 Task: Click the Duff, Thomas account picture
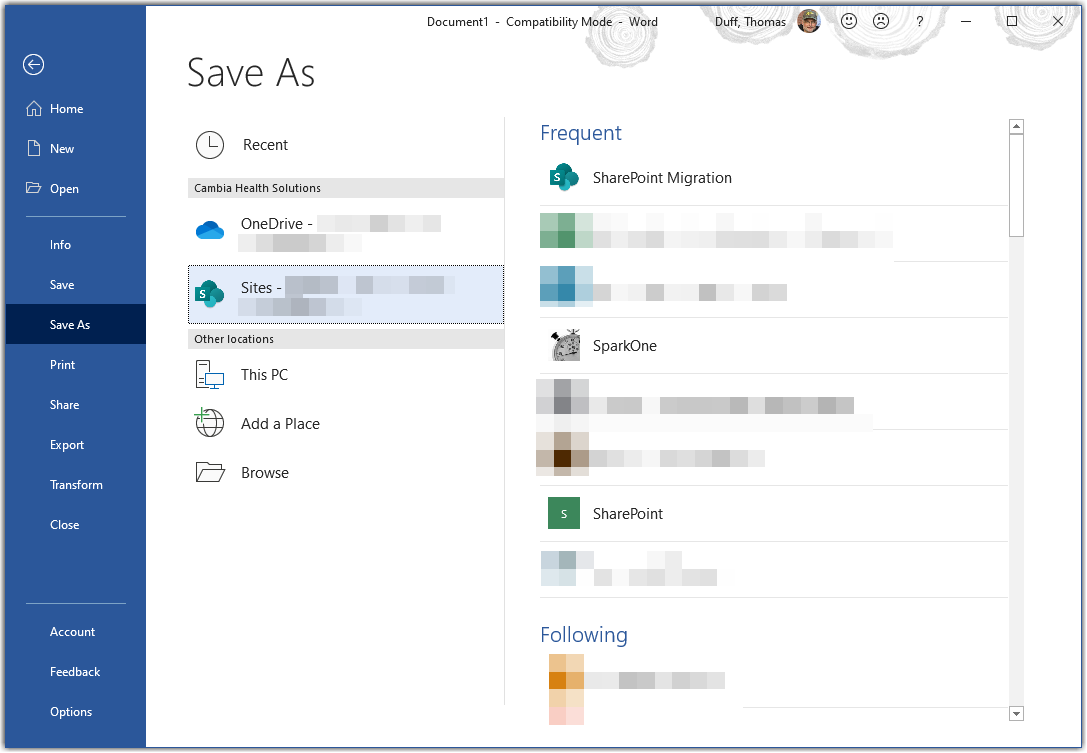pos(809,21)
